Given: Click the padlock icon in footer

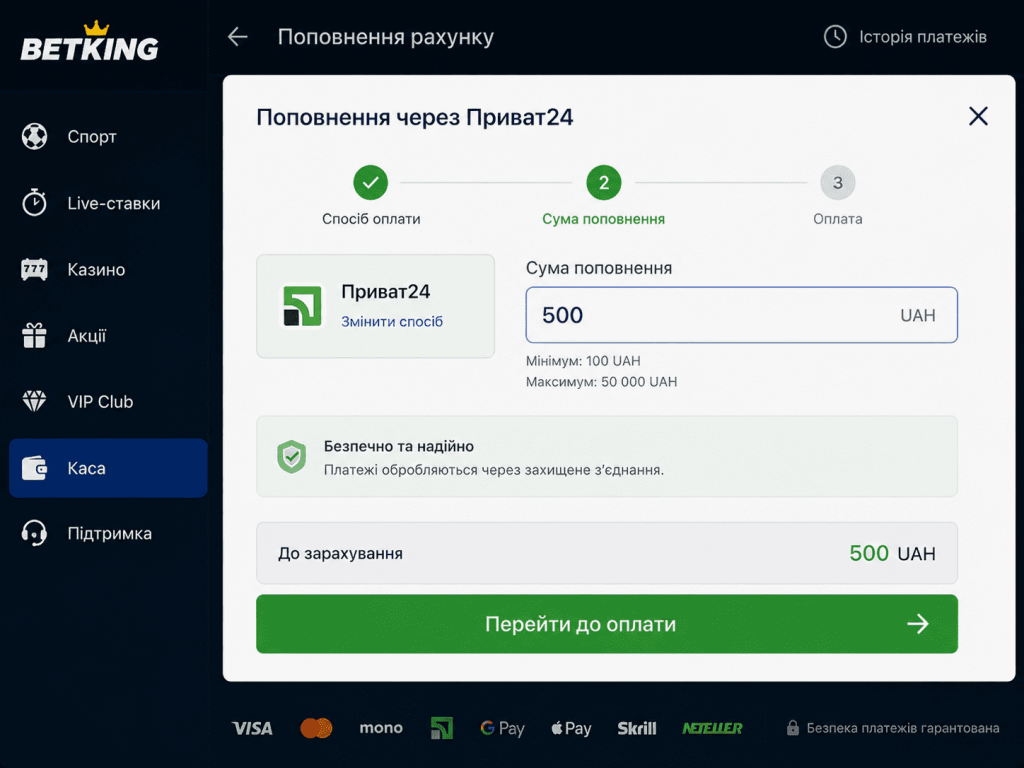Looking at the screenshot, I should coord(793,728).
